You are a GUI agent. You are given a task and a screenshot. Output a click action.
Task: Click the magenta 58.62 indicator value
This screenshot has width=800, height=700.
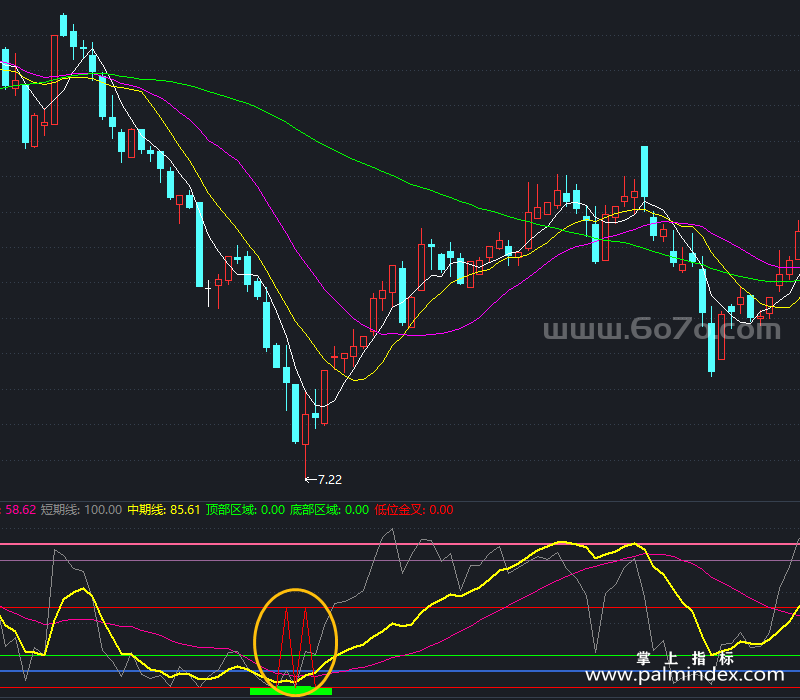[20, 510]
